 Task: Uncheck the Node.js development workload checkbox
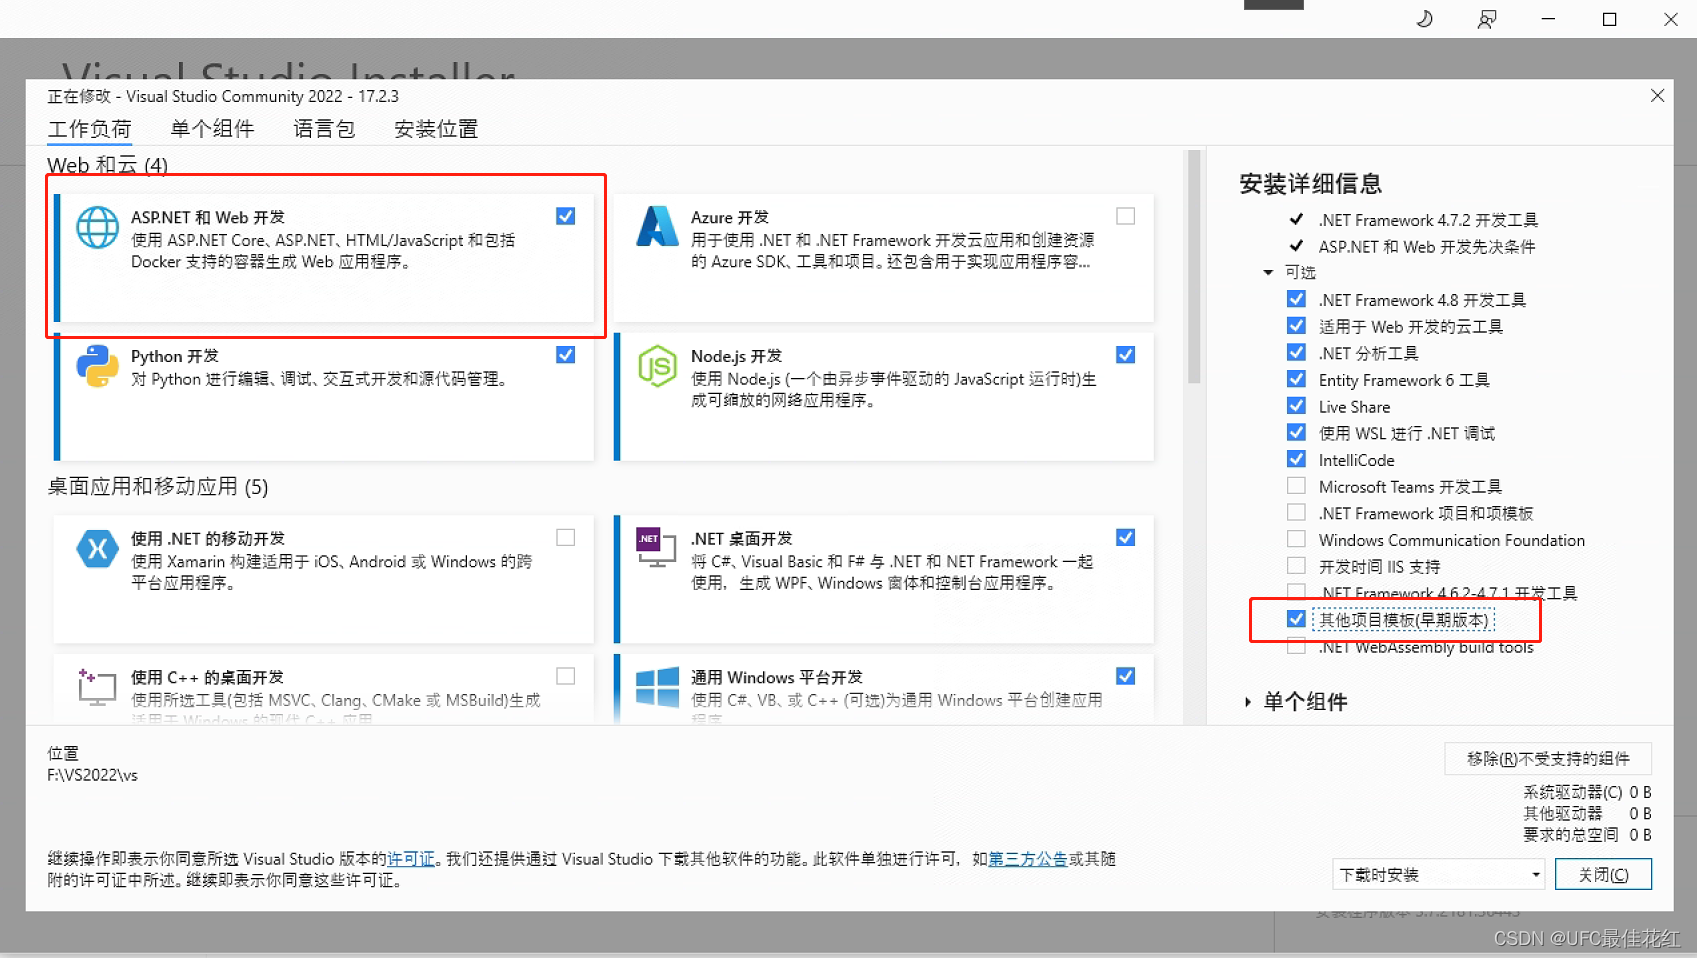coord(1126,355)
